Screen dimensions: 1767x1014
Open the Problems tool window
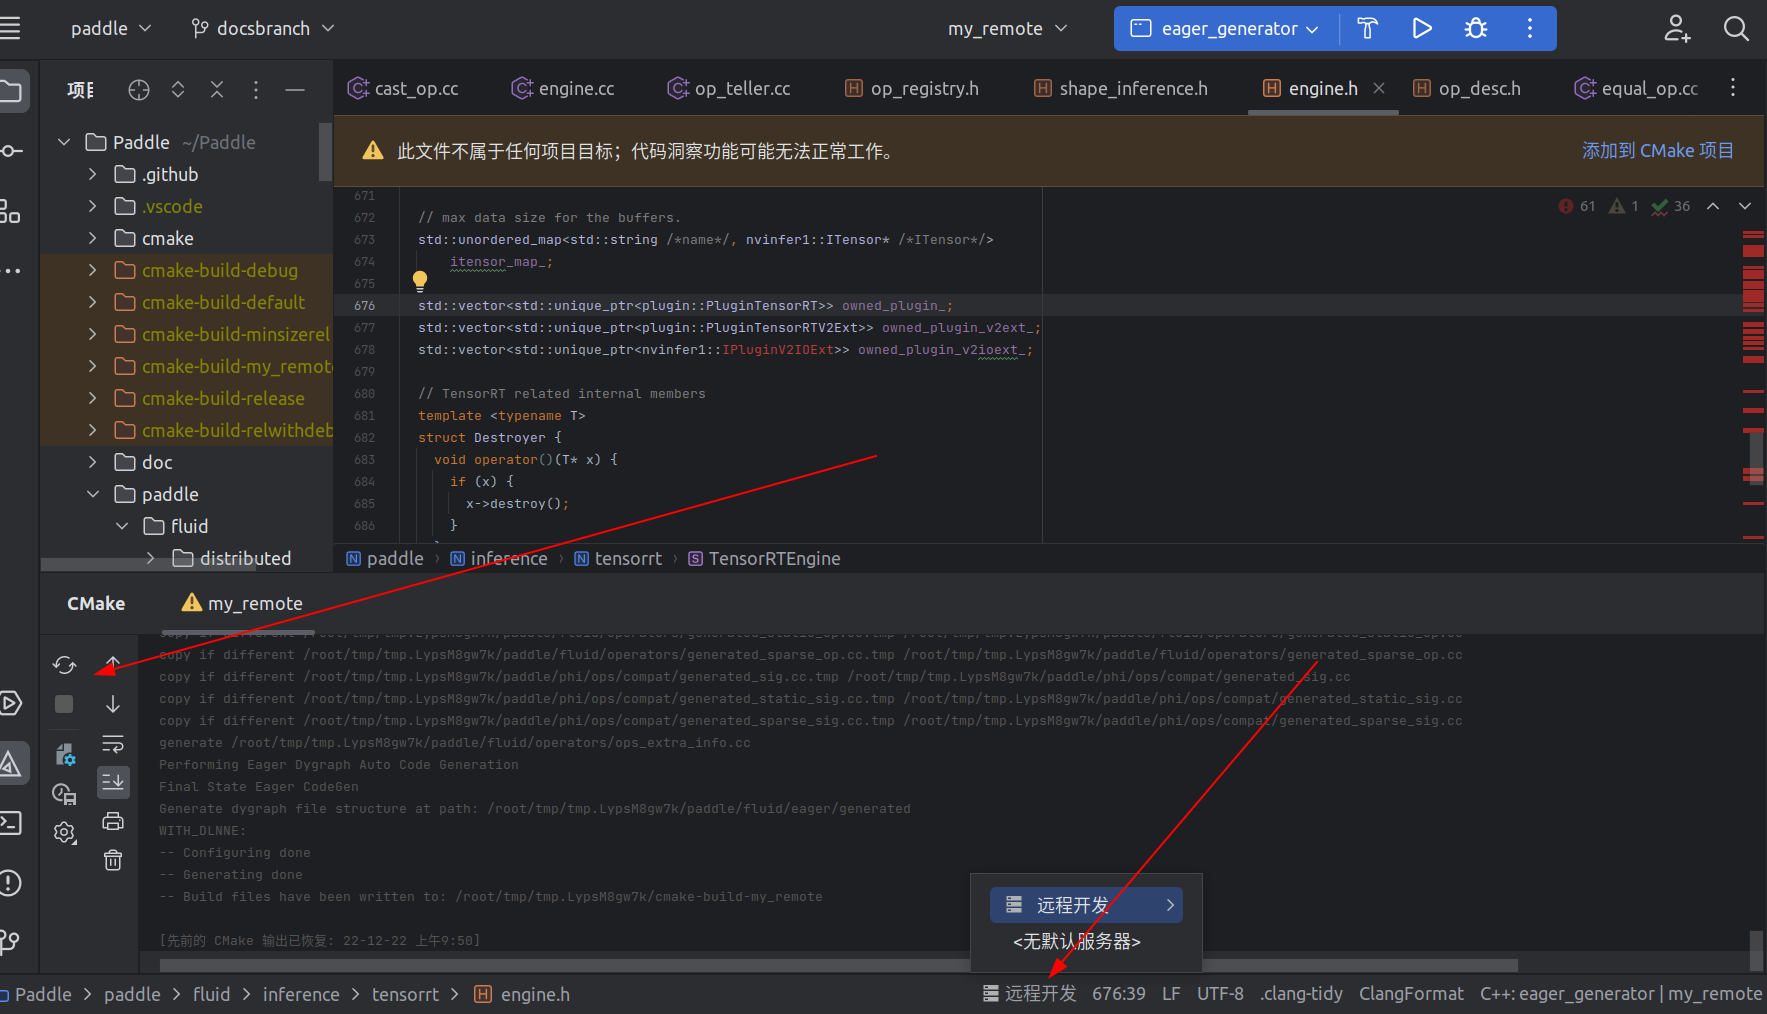pyautogui.click(x=10, y=883)
